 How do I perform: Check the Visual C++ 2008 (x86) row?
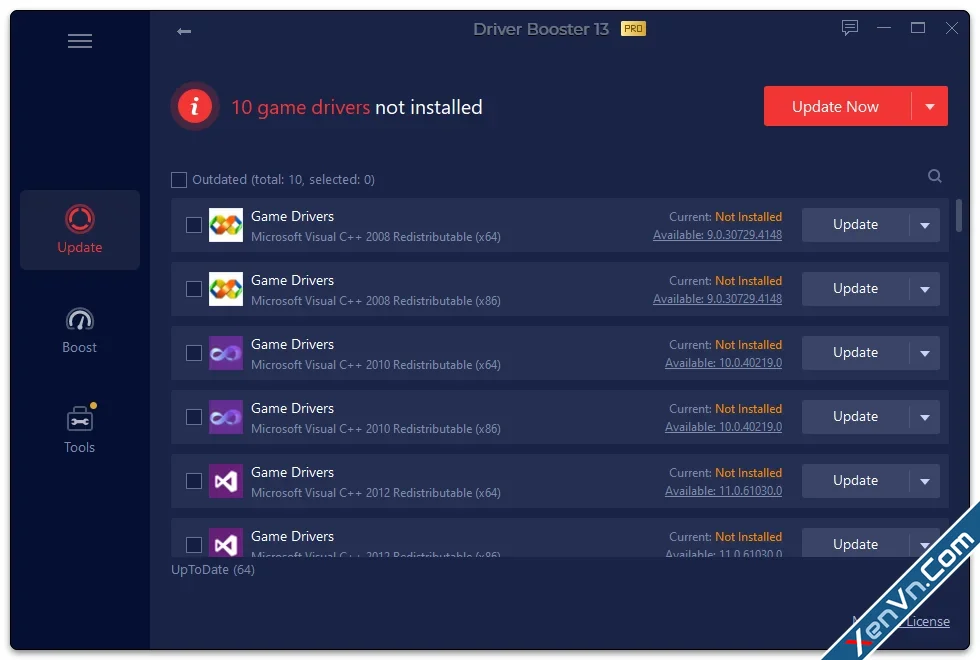[194, 289]
